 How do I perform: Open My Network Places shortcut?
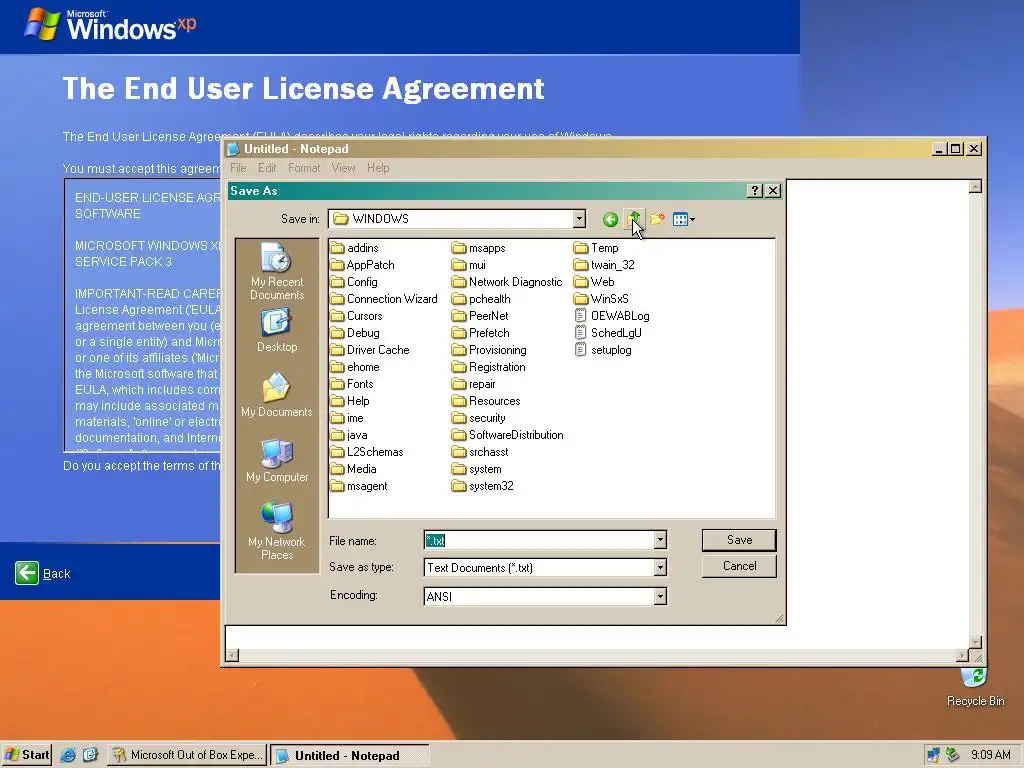tap(277, 531)
